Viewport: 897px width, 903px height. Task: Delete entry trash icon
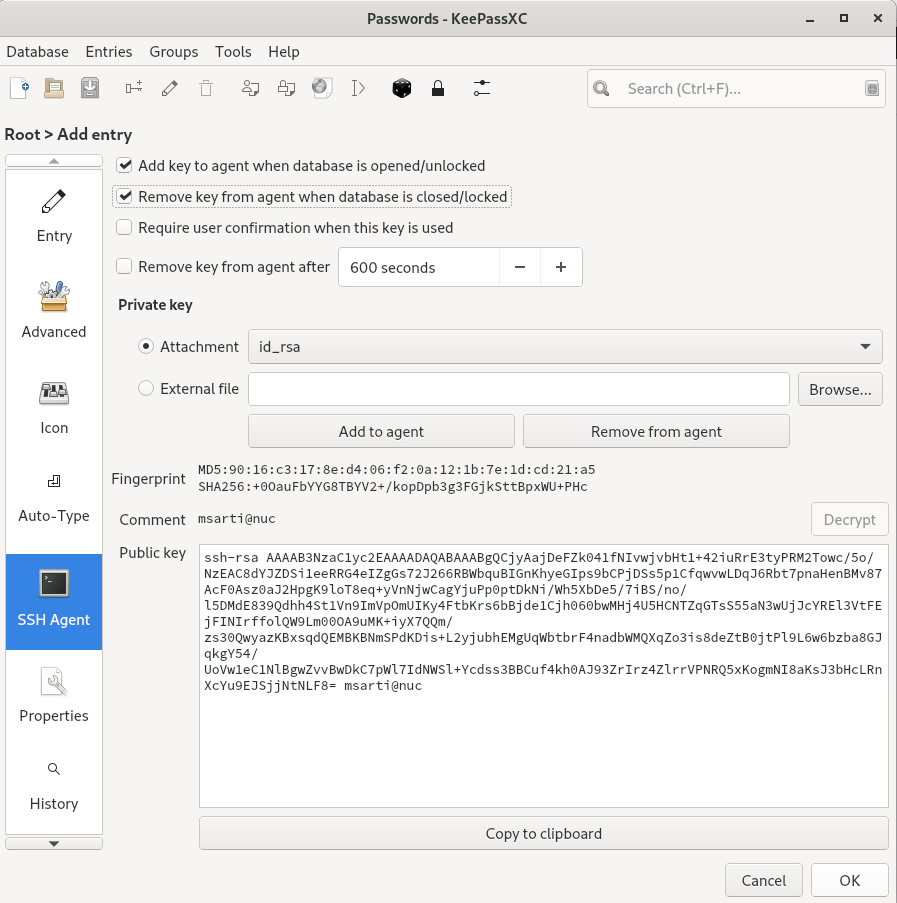[x=206, y=89]
